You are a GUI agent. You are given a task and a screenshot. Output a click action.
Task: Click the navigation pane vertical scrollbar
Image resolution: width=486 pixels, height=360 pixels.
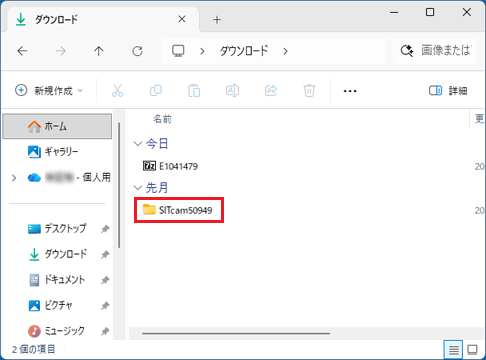click(119, 185)
